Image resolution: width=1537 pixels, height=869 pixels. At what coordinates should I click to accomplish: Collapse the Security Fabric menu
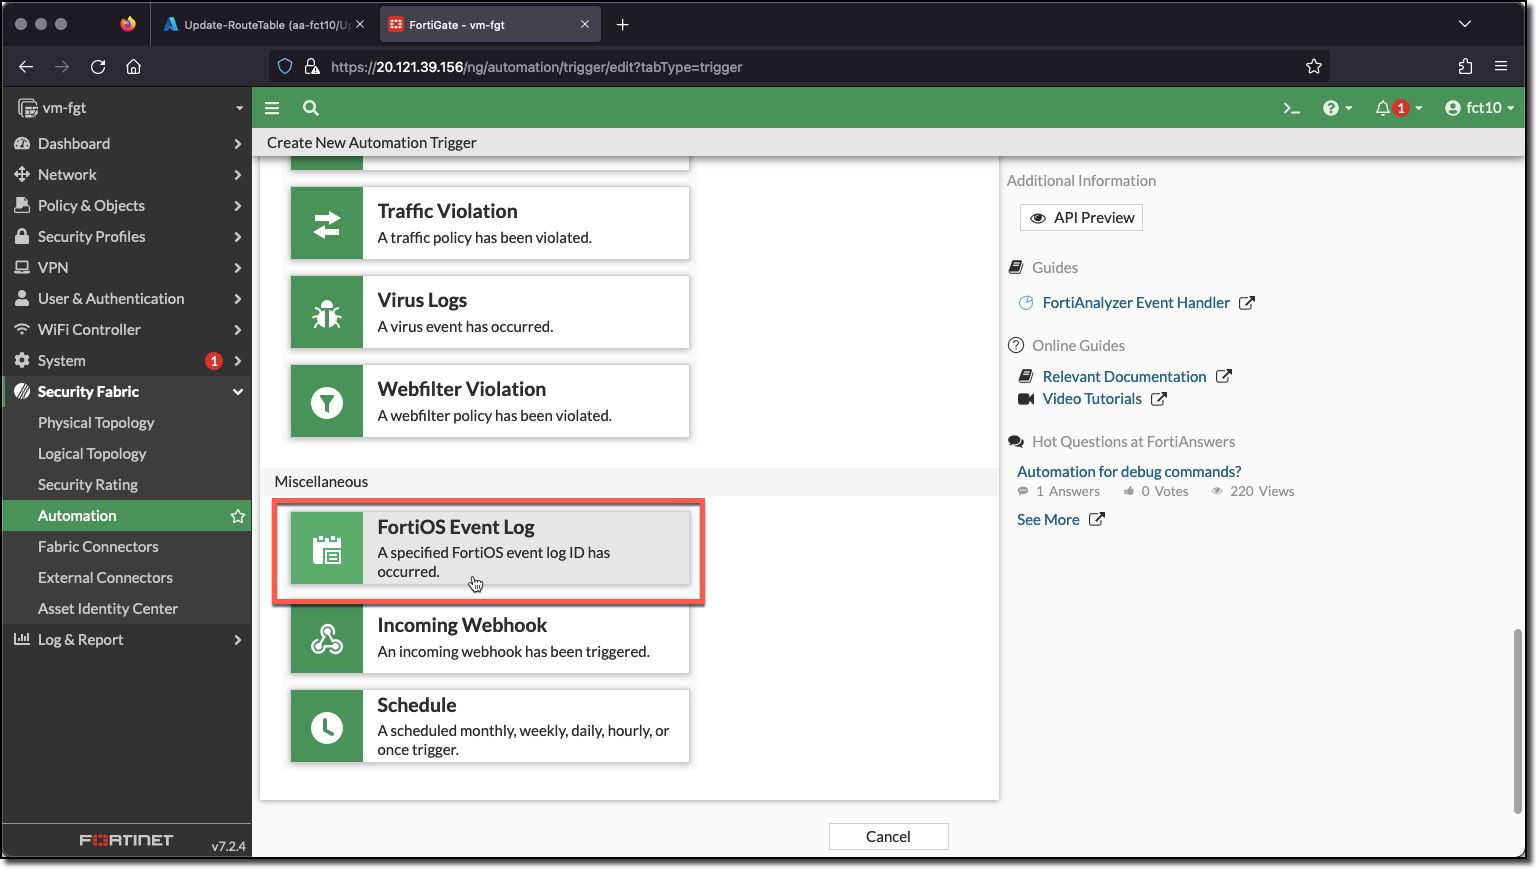(127, 392)
